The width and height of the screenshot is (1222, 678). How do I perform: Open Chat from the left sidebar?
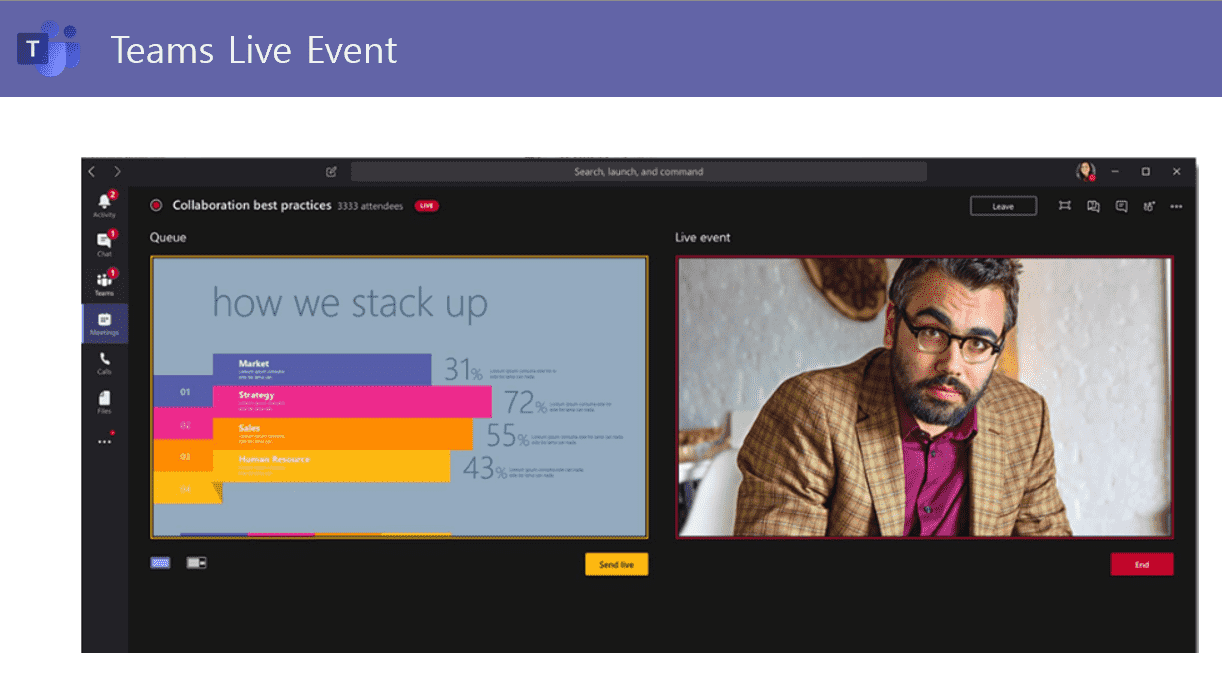(104, 243)
